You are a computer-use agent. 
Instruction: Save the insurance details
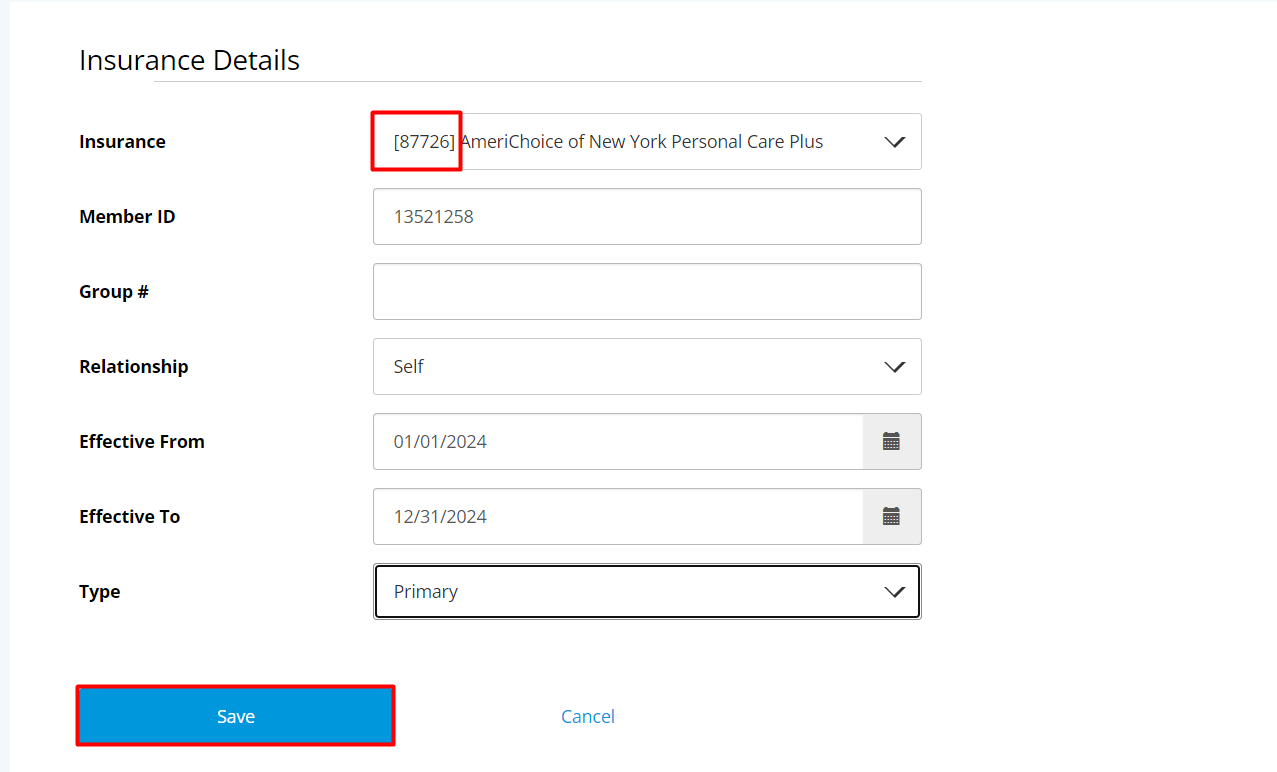pyautogui.click(x=236, y=716)
